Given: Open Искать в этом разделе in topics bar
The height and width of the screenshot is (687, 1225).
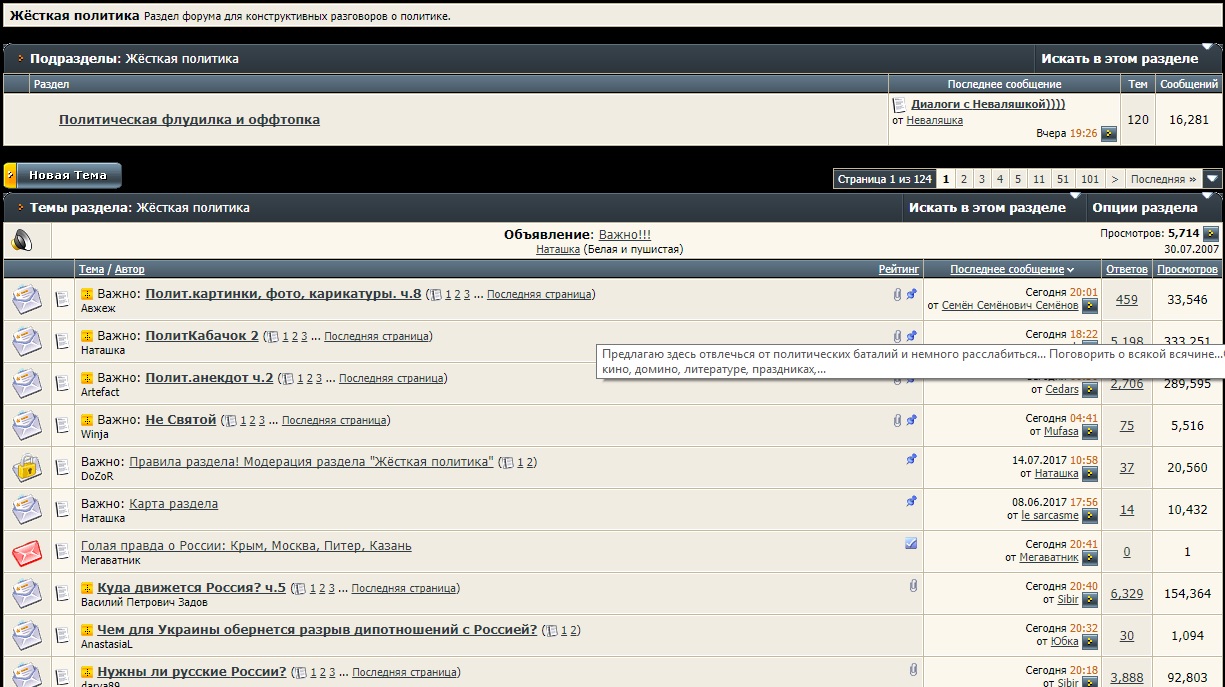Looking at the screenshot, I should pyautogui.click(x=987, y=207).
